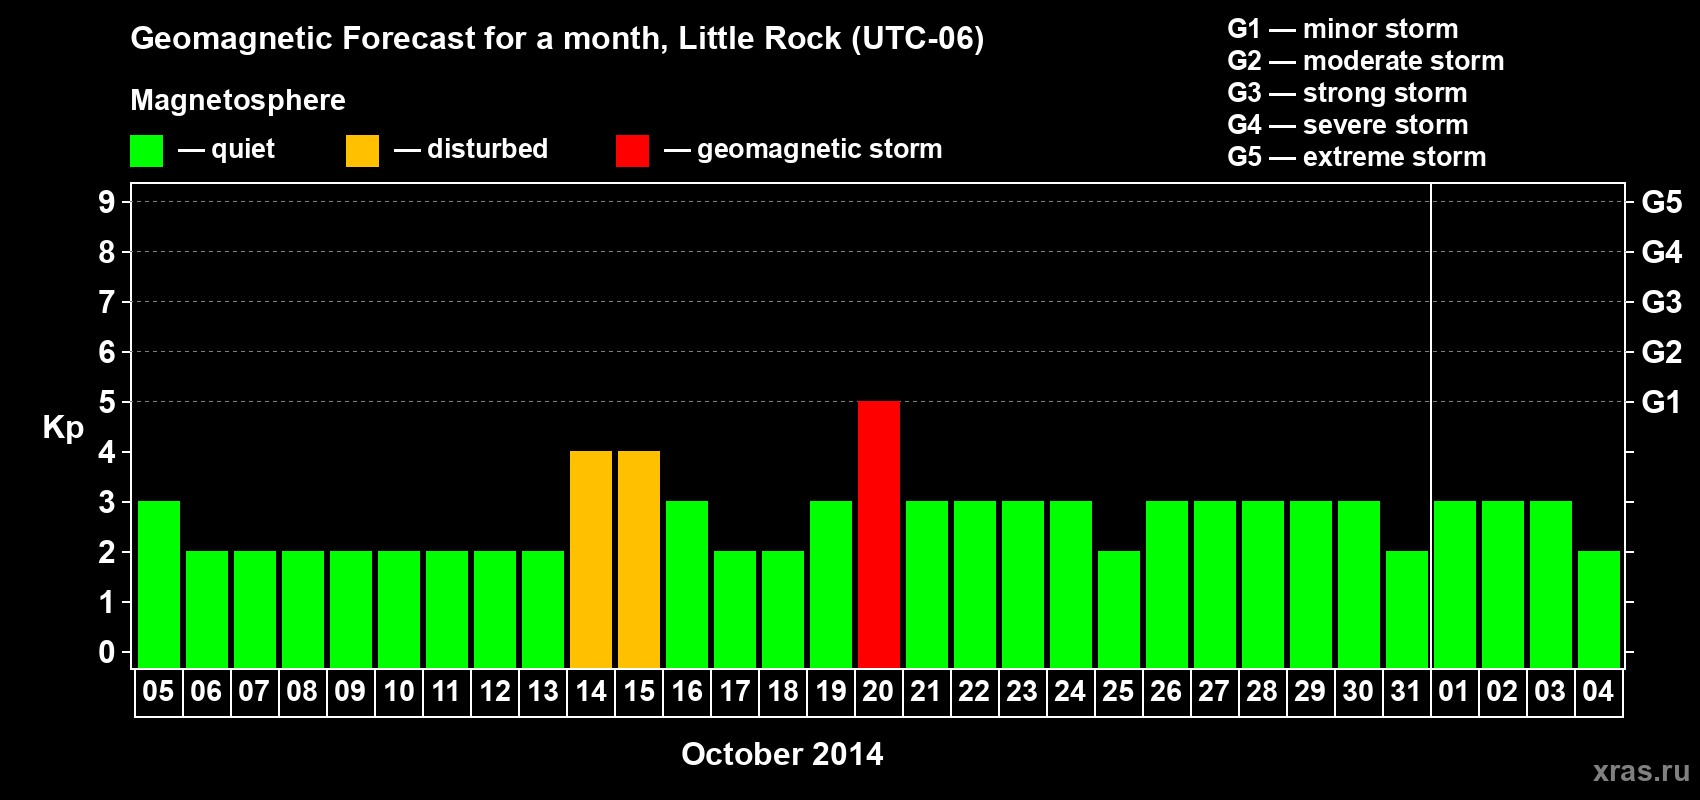Click the Kp axis value '7'

point(107,302)
